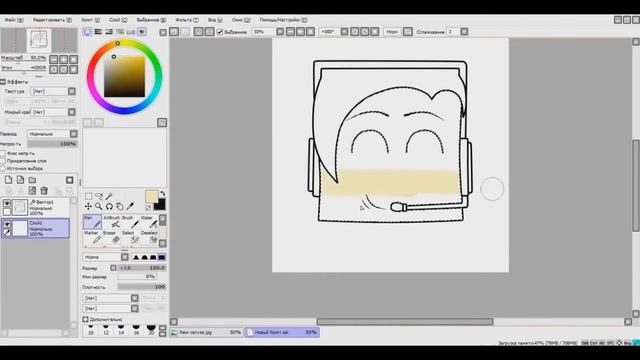Pick the rectangular selection tool

(x=88, y=196)
